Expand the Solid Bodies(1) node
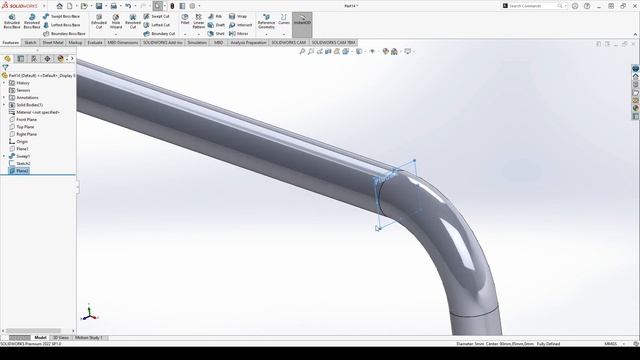640x360 pixels. click(4, 105)
